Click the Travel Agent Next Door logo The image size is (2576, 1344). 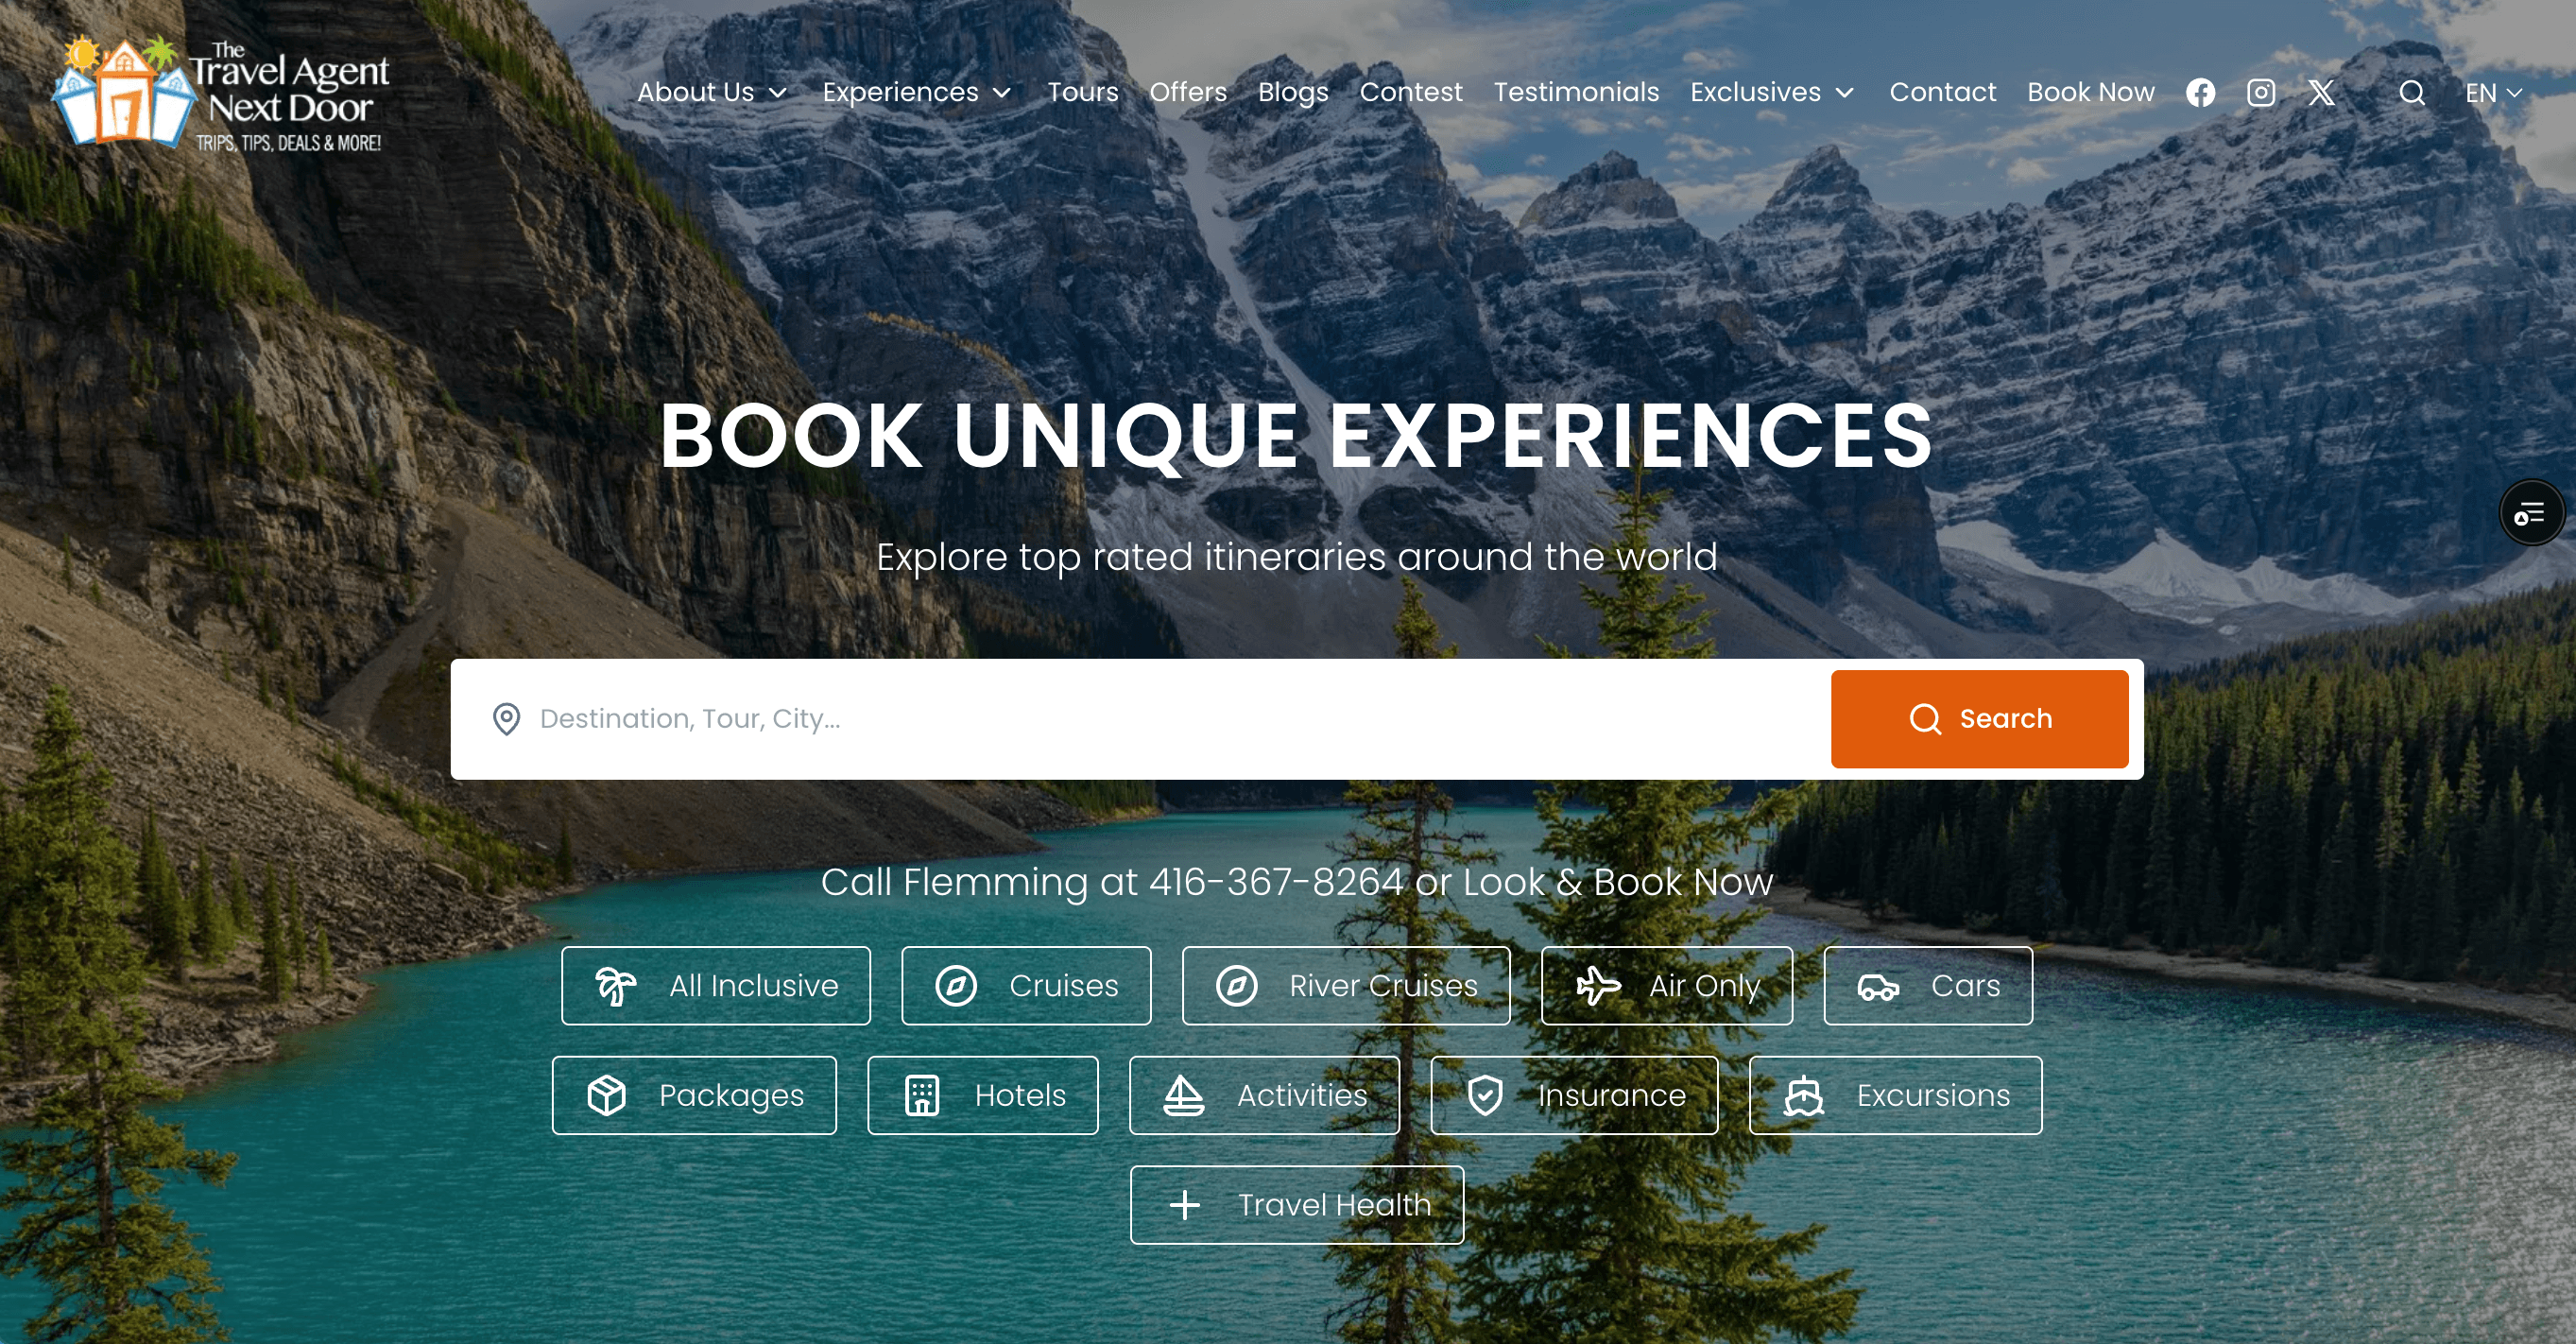222,93
